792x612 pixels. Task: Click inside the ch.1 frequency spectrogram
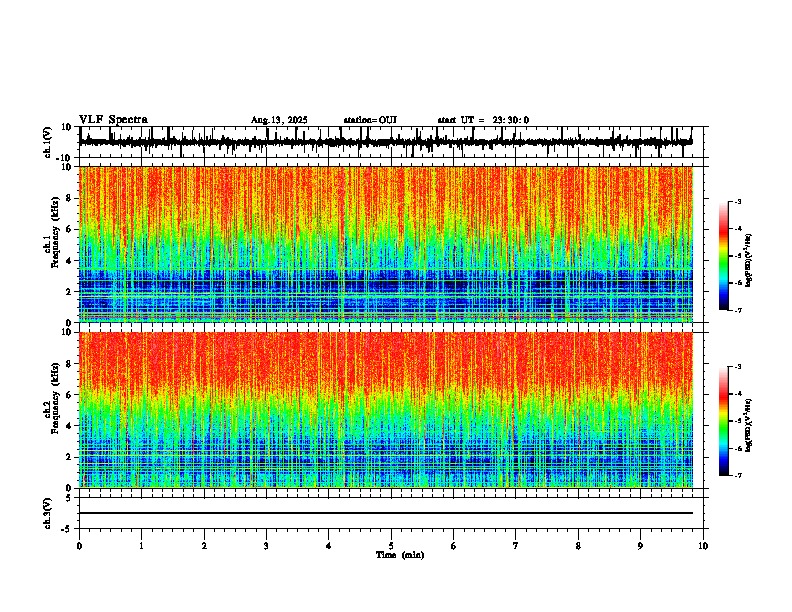click(x=386, y=244)
